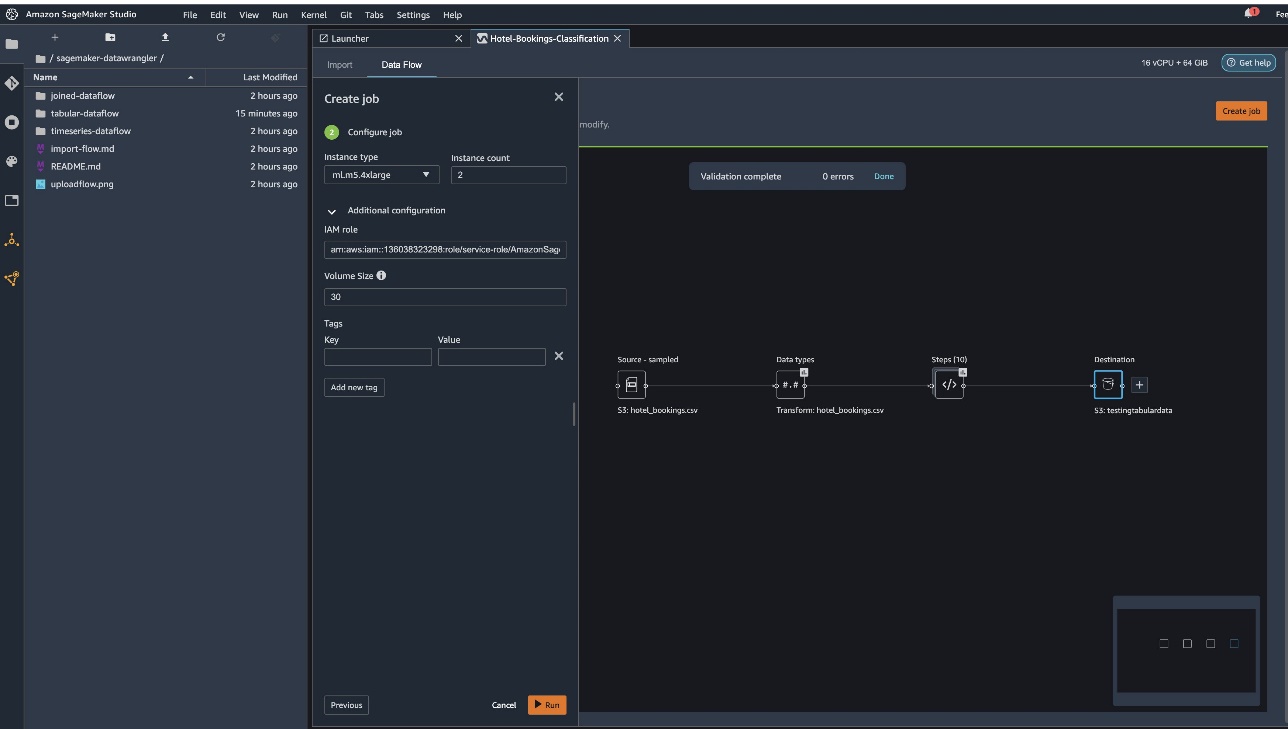Viewport: 1288px width, 729px height.
Task: Click the Instance count field
Action: click(509, 175)
